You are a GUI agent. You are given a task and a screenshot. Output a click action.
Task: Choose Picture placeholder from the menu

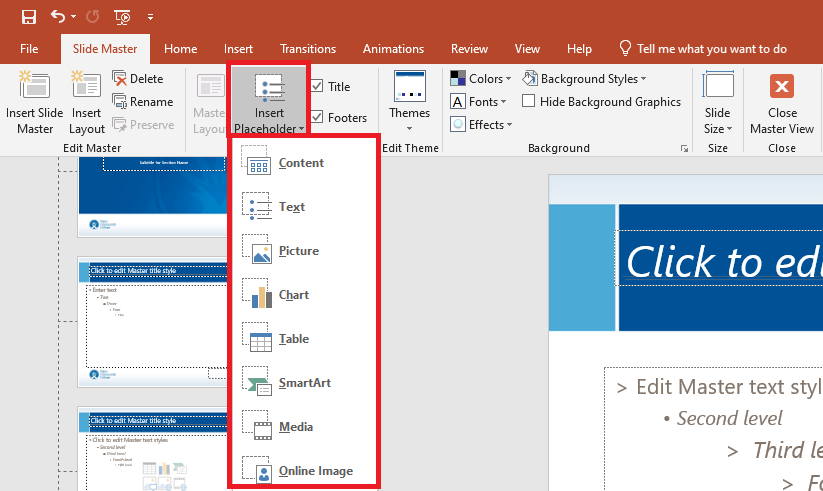(x=303, y=251)
